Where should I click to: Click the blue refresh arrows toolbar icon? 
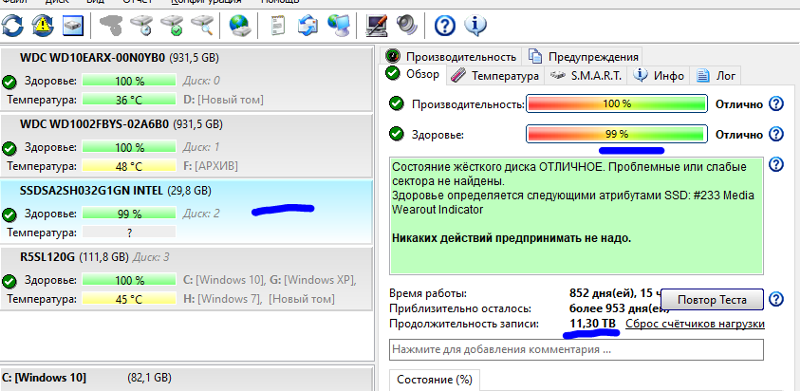(x=13, y=25)
